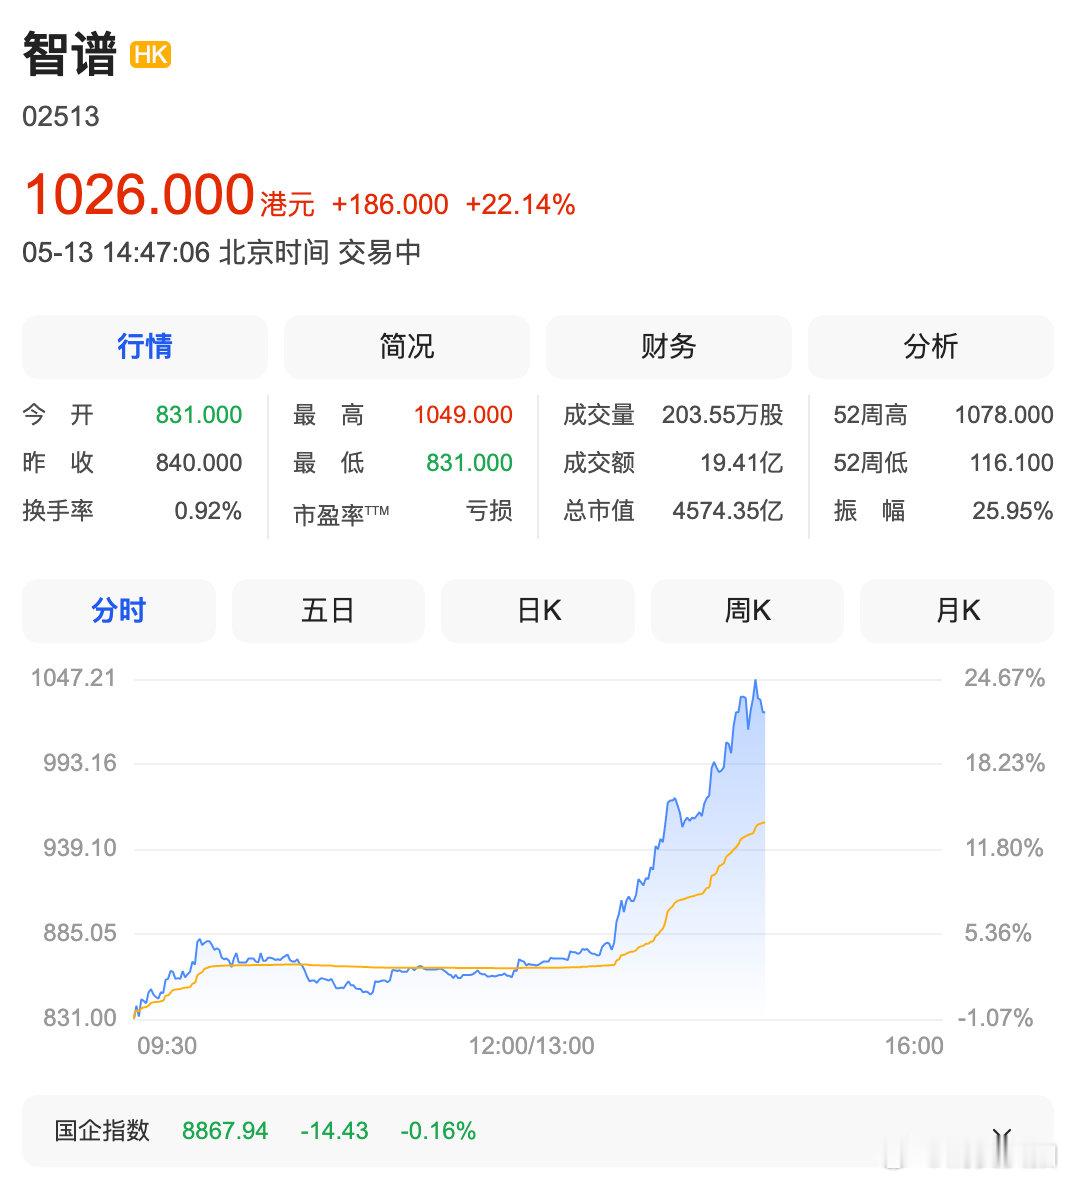Click the 换手率 value 0.92%
This screenshot has height=1180, width=1068.
pos(208,511)
